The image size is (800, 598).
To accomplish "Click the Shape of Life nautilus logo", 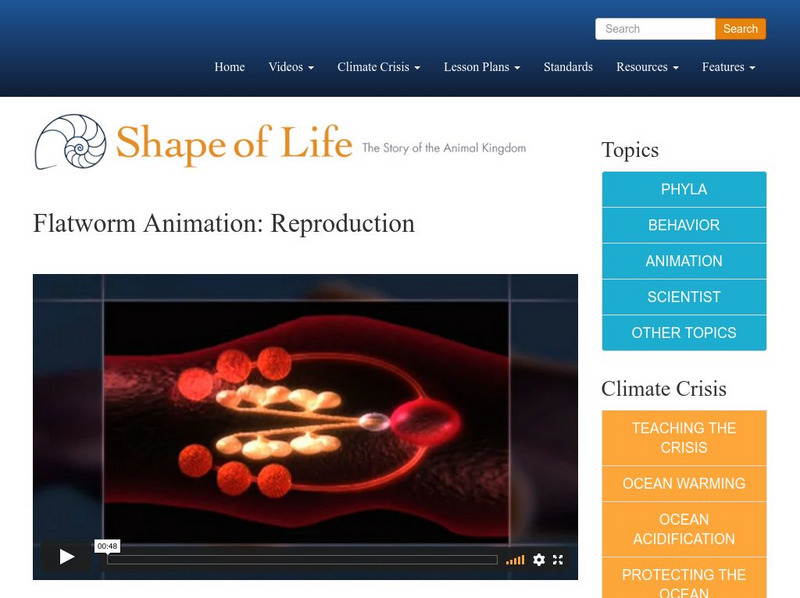I will pos(70,142).
